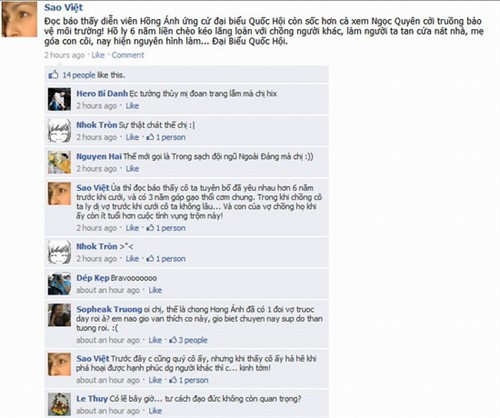The height and width of the screenshot is (418, 500).
Task: Like Dép Kẹp's Bravo comment
Action: coord(155,290)
